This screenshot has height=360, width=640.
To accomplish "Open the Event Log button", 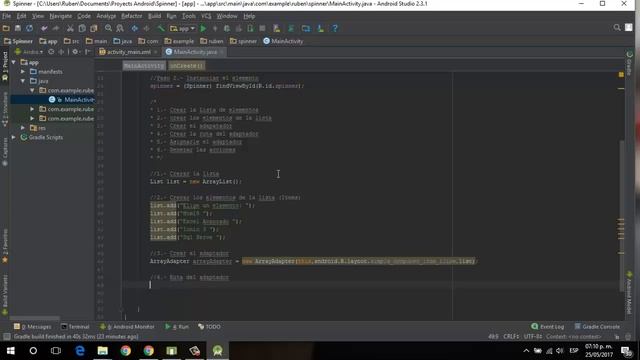I will click(x=548, y=327).
